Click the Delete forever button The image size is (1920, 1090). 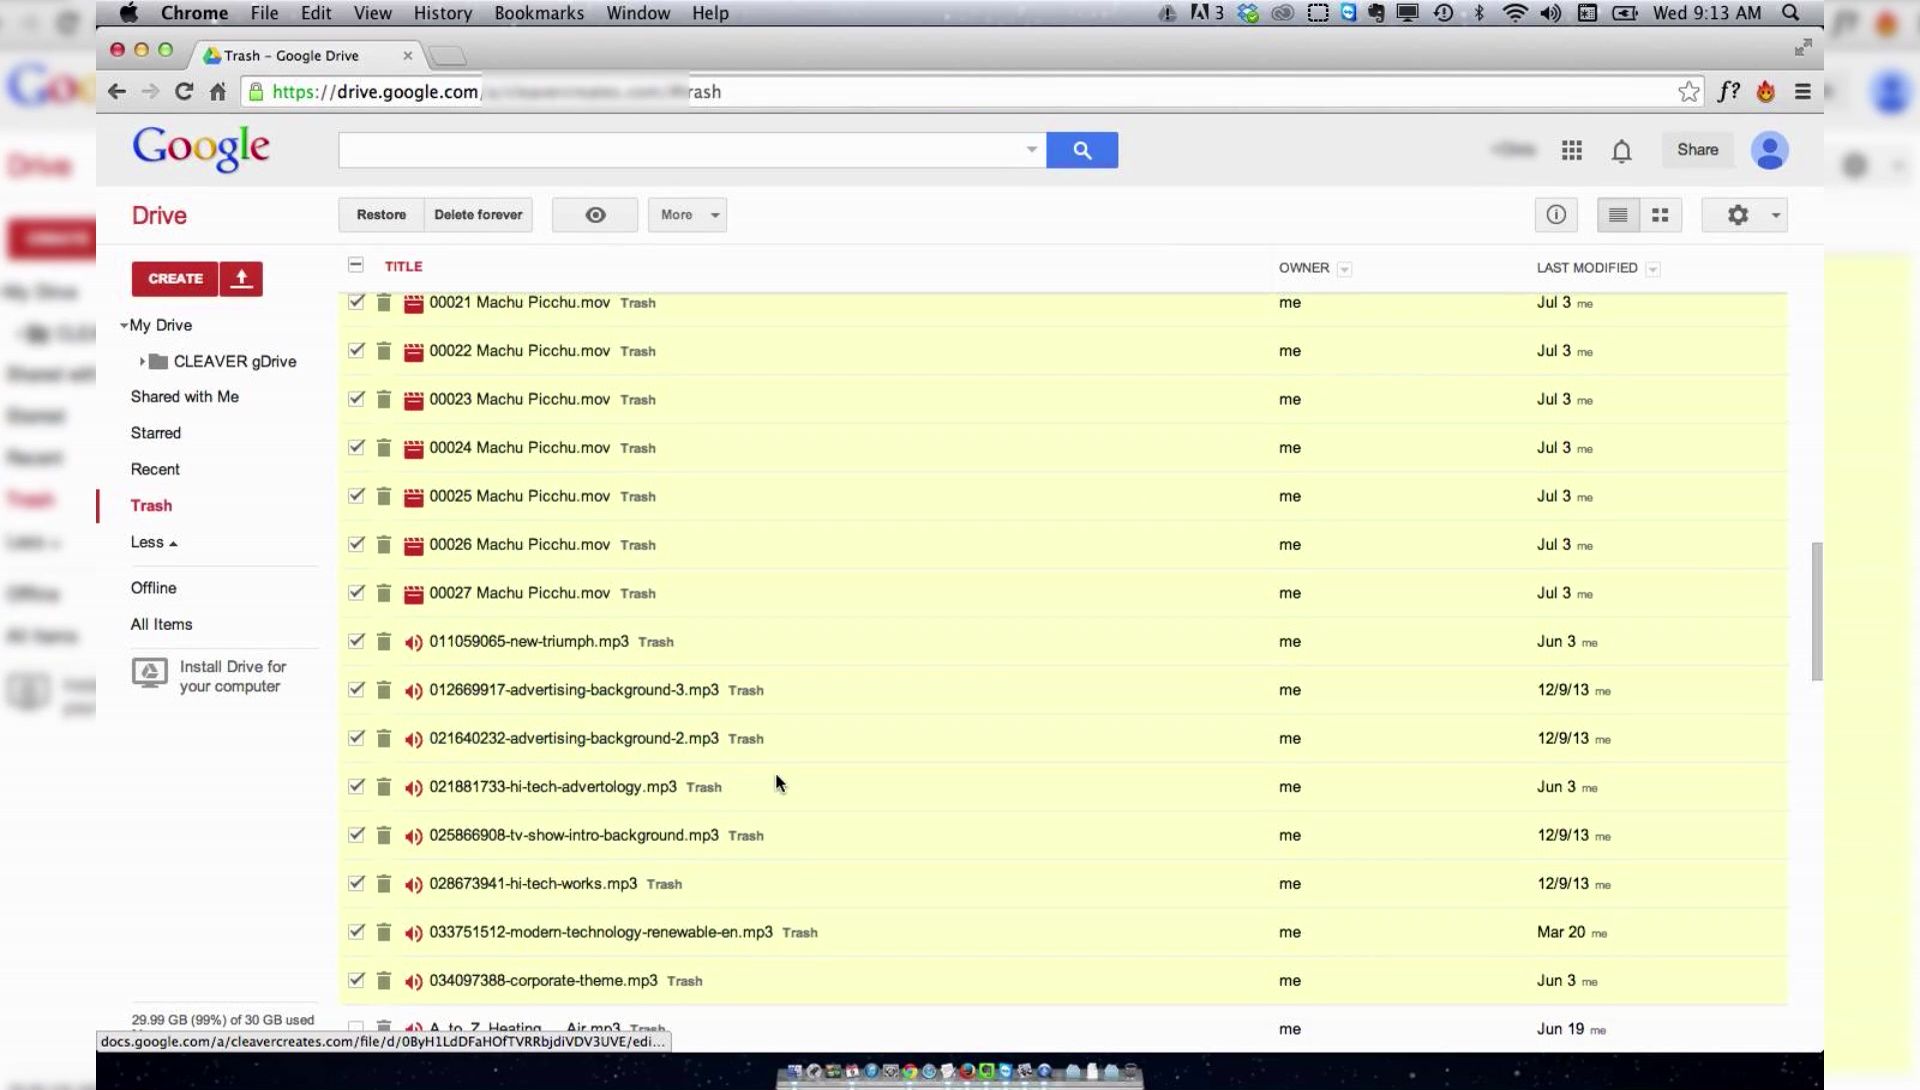point(478,215)
